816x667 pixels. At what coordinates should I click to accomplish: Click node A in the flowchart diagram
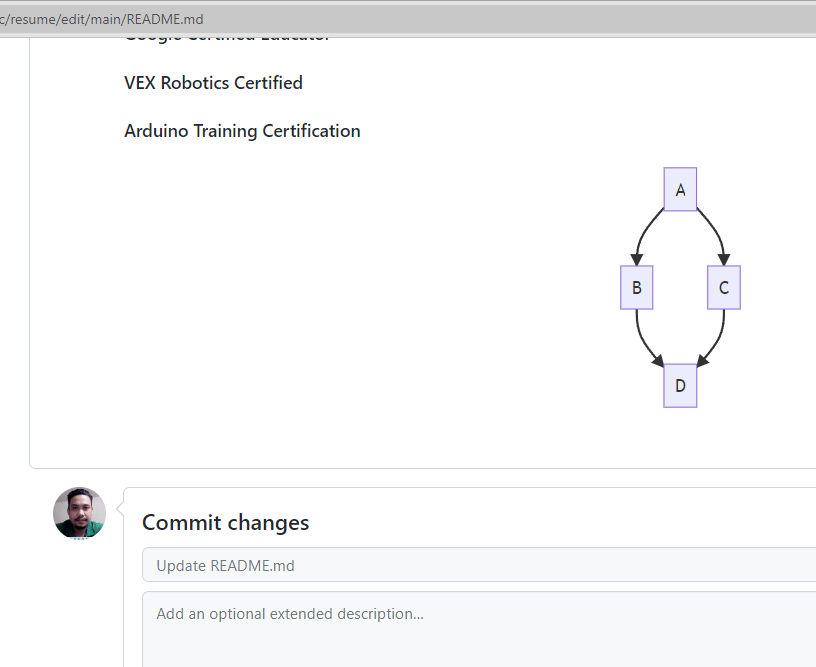(680, 189)
